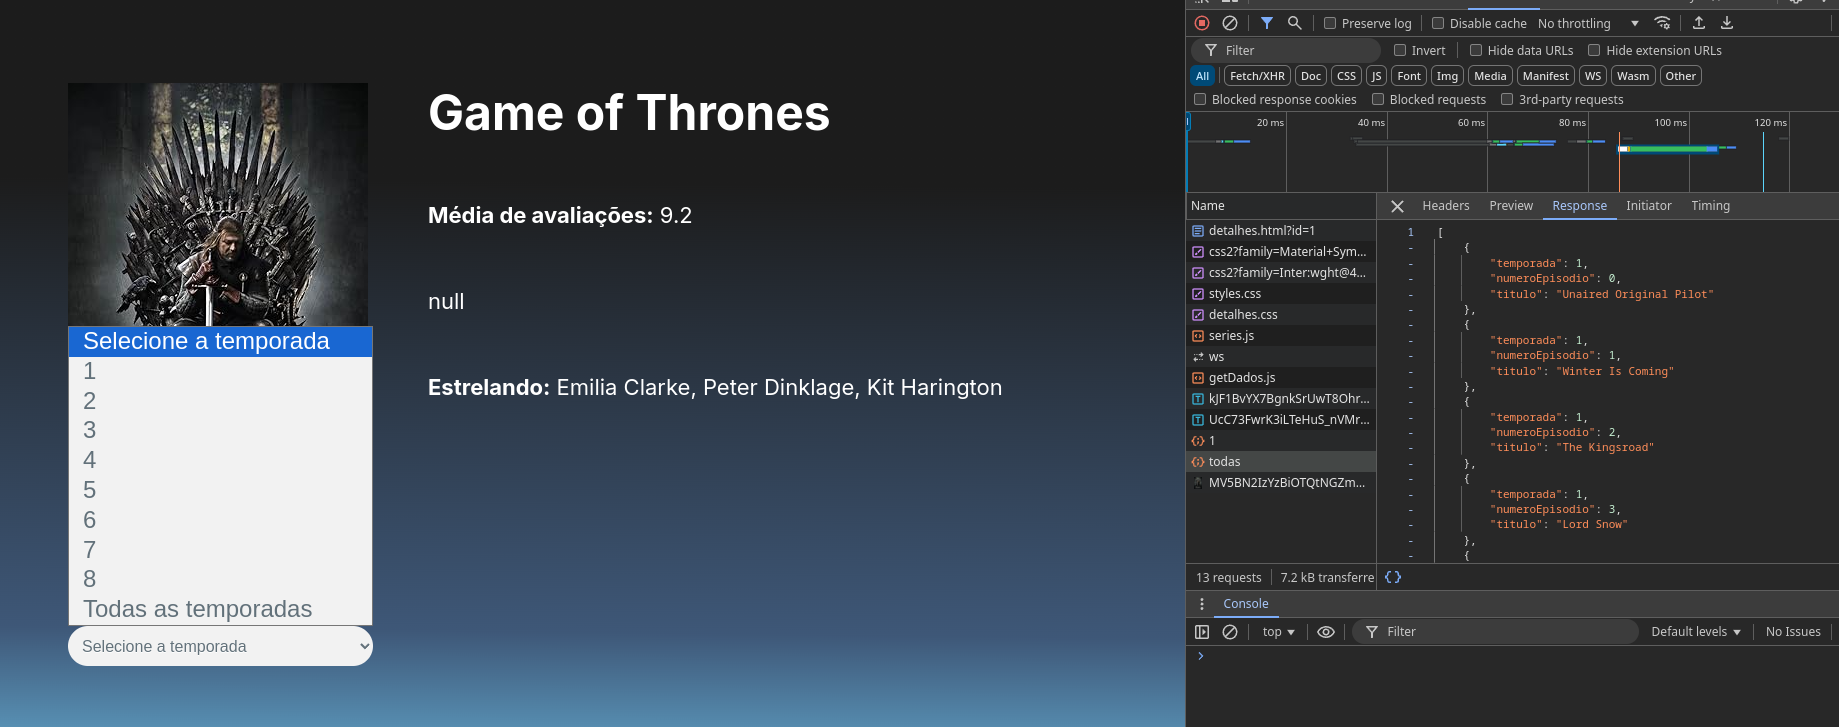Click the Game of Thrones poster

pyautogui.click(x=218, y=204)
